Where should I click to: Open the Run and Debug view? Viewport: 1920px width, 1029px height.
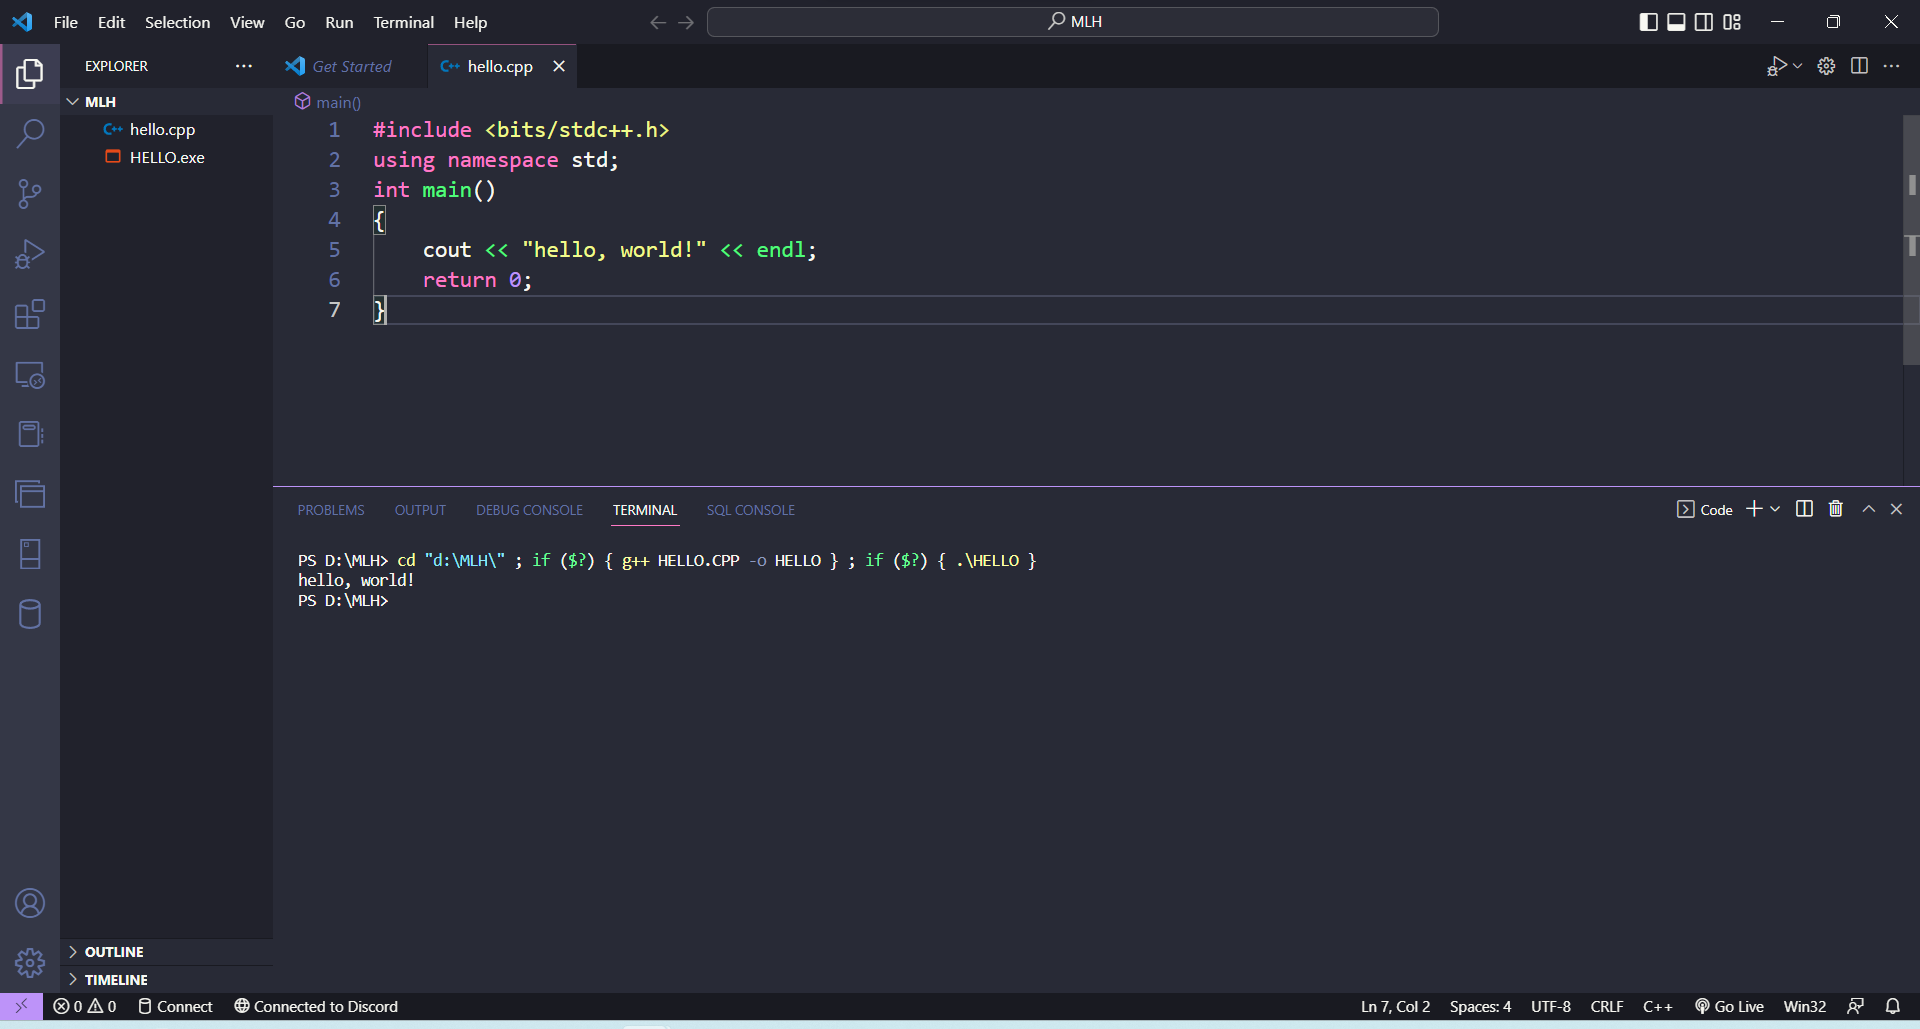click(x=30, y=254)
